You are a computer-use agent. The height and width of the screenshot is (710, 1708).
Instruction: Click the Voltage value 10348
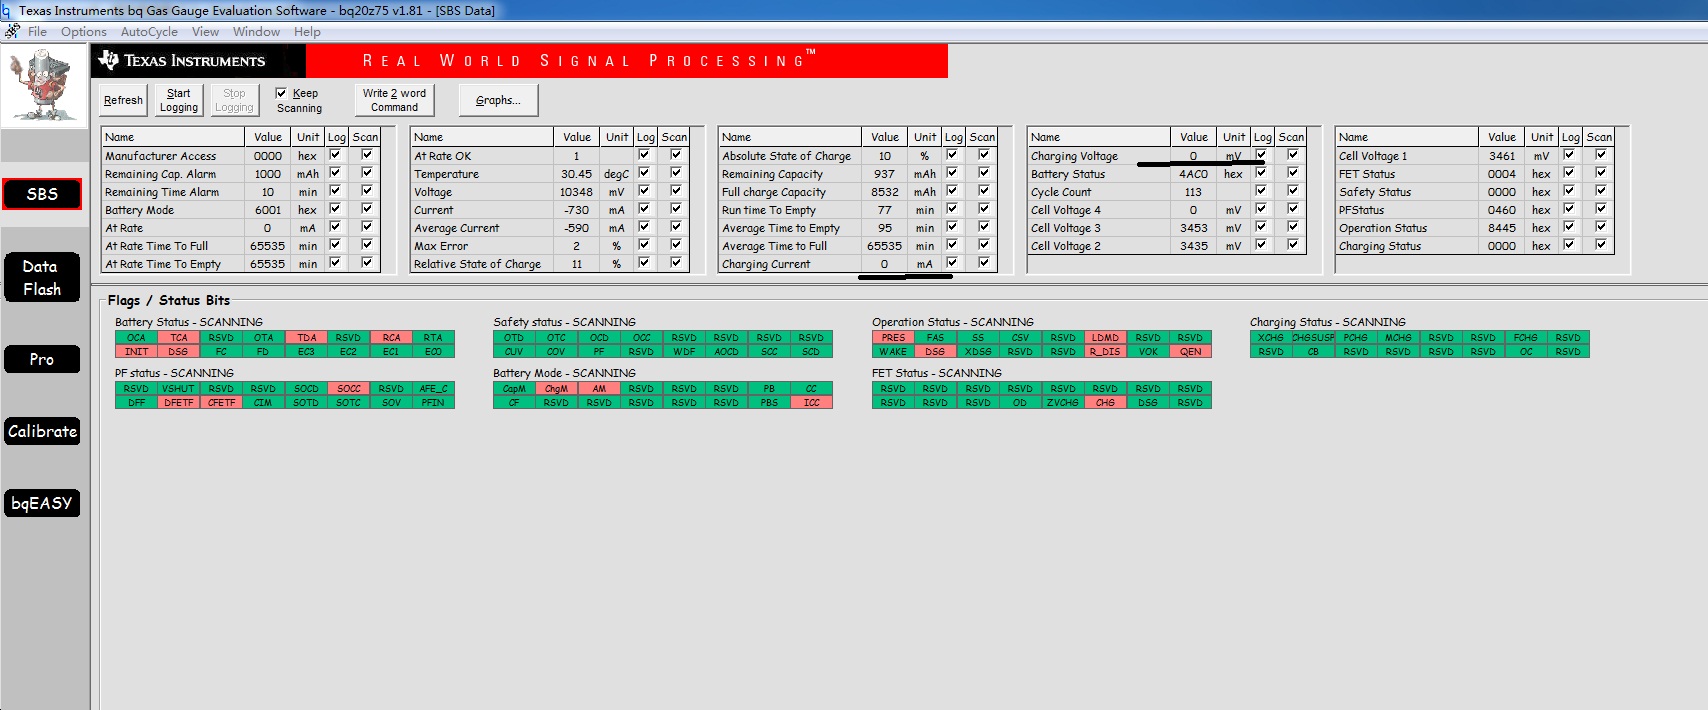(576, 192)
